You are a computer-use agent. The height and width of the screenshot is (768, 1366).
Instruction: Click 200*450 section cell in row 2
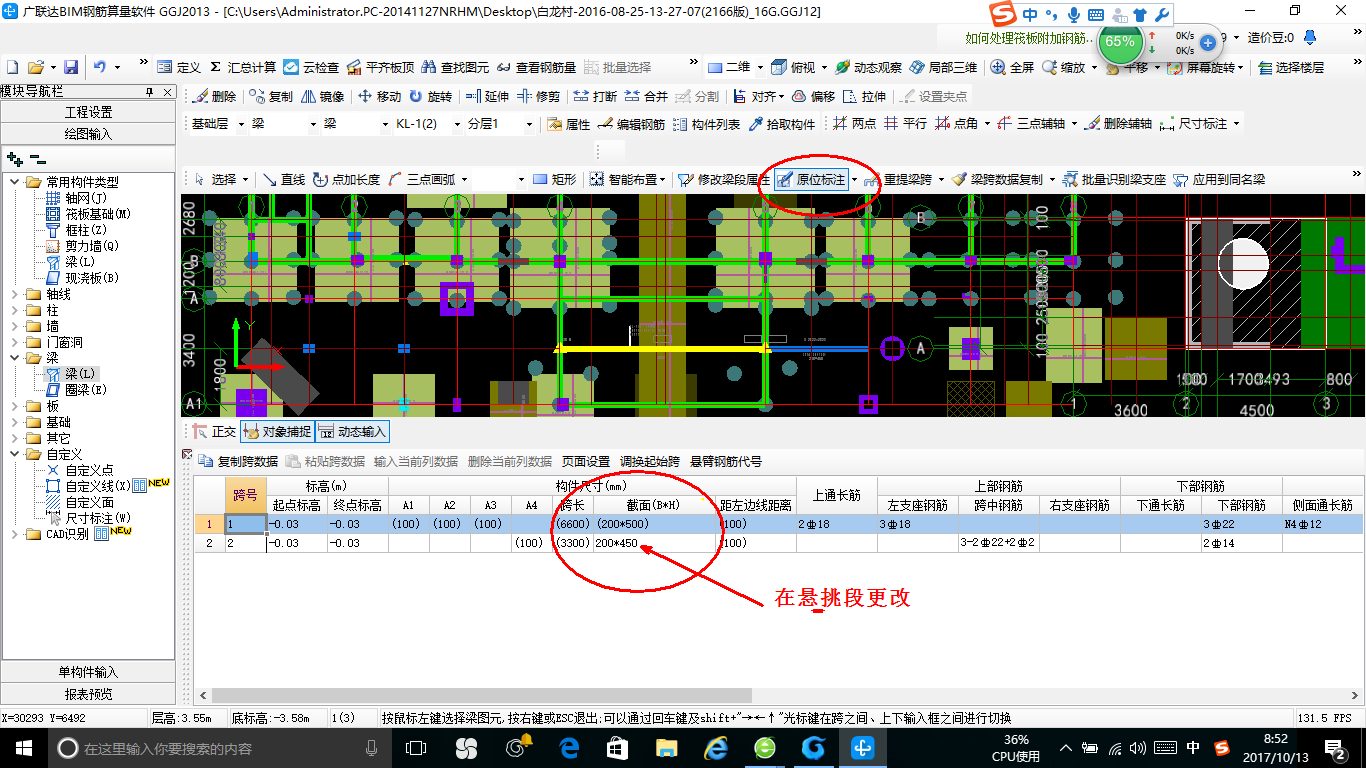click(x=655, y=543)
